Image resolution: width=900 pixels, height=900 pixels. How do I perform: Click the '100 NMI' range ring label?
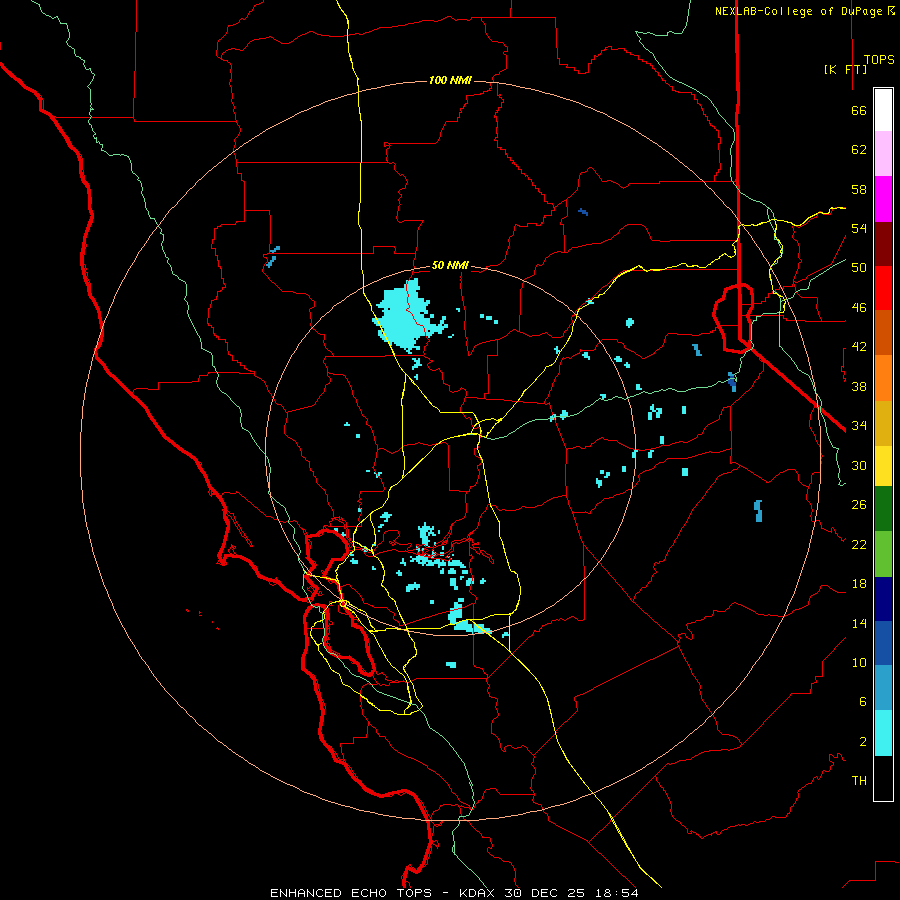450,80
